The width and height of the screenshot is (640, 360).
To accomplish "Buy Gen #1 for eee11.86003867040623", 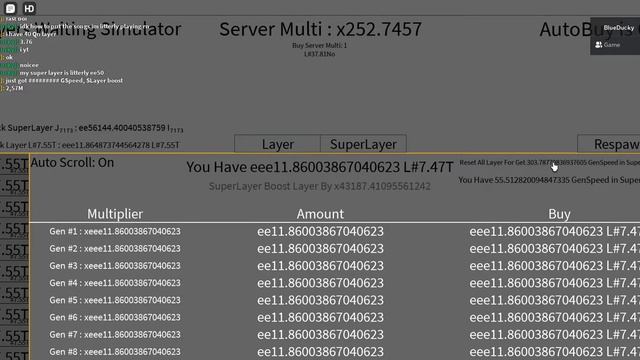I will coord(554,231).
